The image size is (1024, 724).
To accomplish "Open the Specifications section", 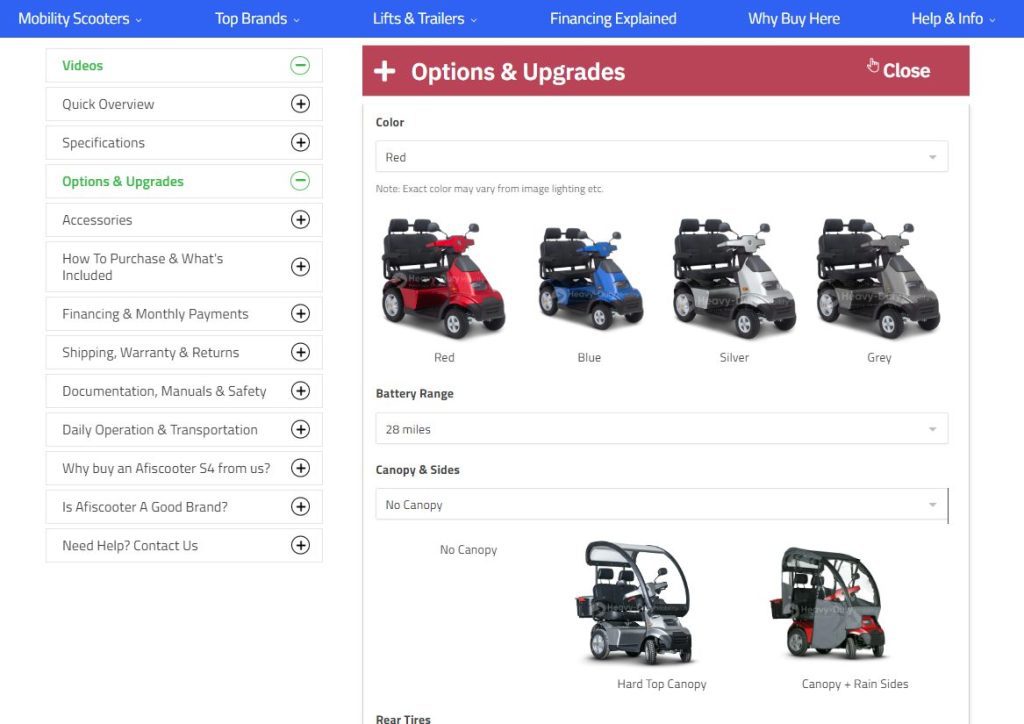I will point(184,142).
